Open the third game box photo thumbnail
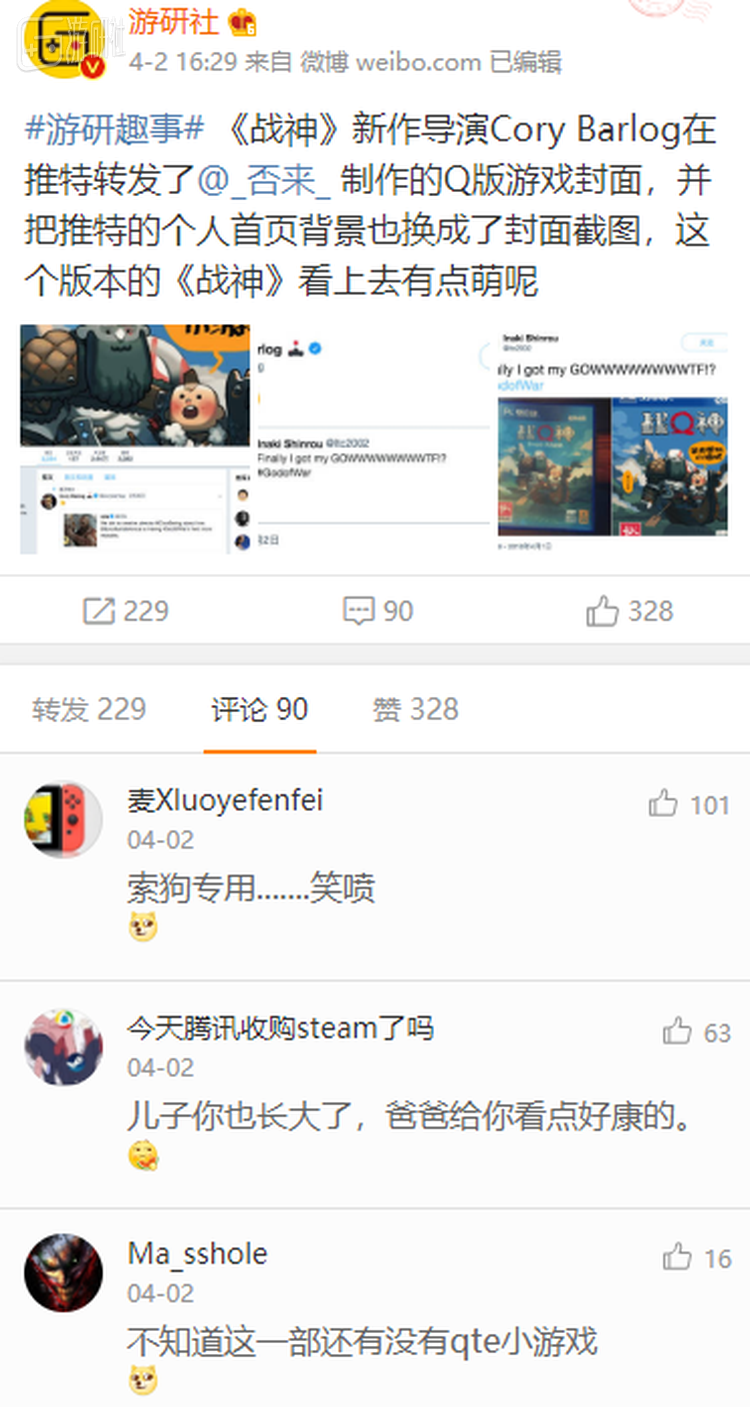 (x=613, y=439)
